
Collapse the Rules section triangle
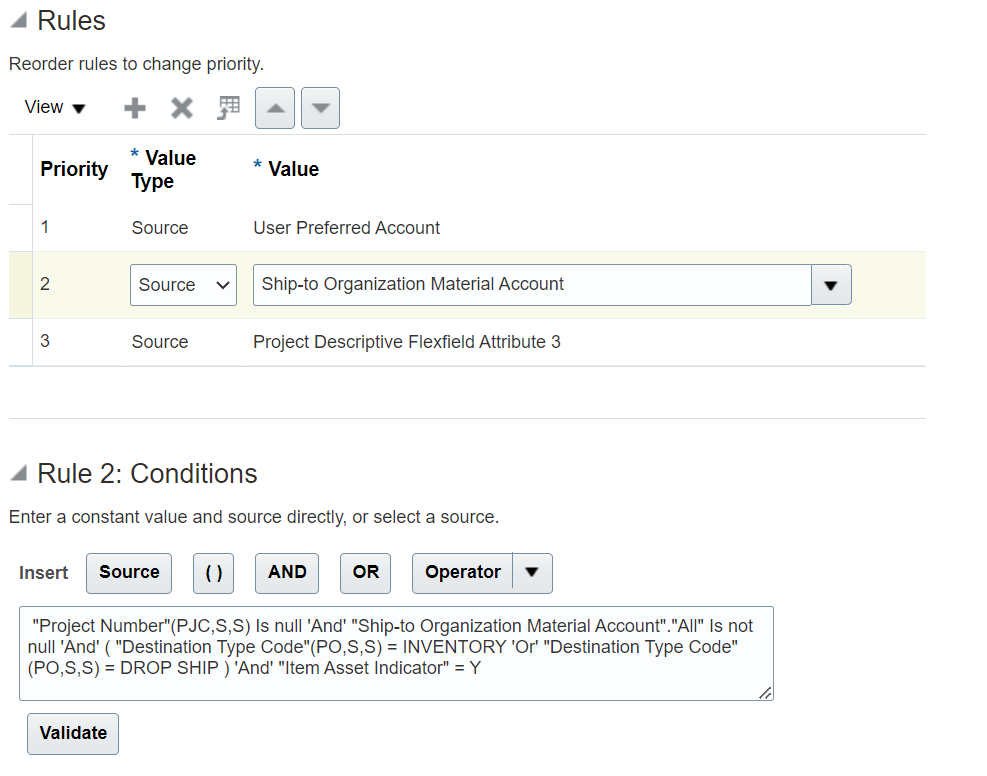coord(20,21)
